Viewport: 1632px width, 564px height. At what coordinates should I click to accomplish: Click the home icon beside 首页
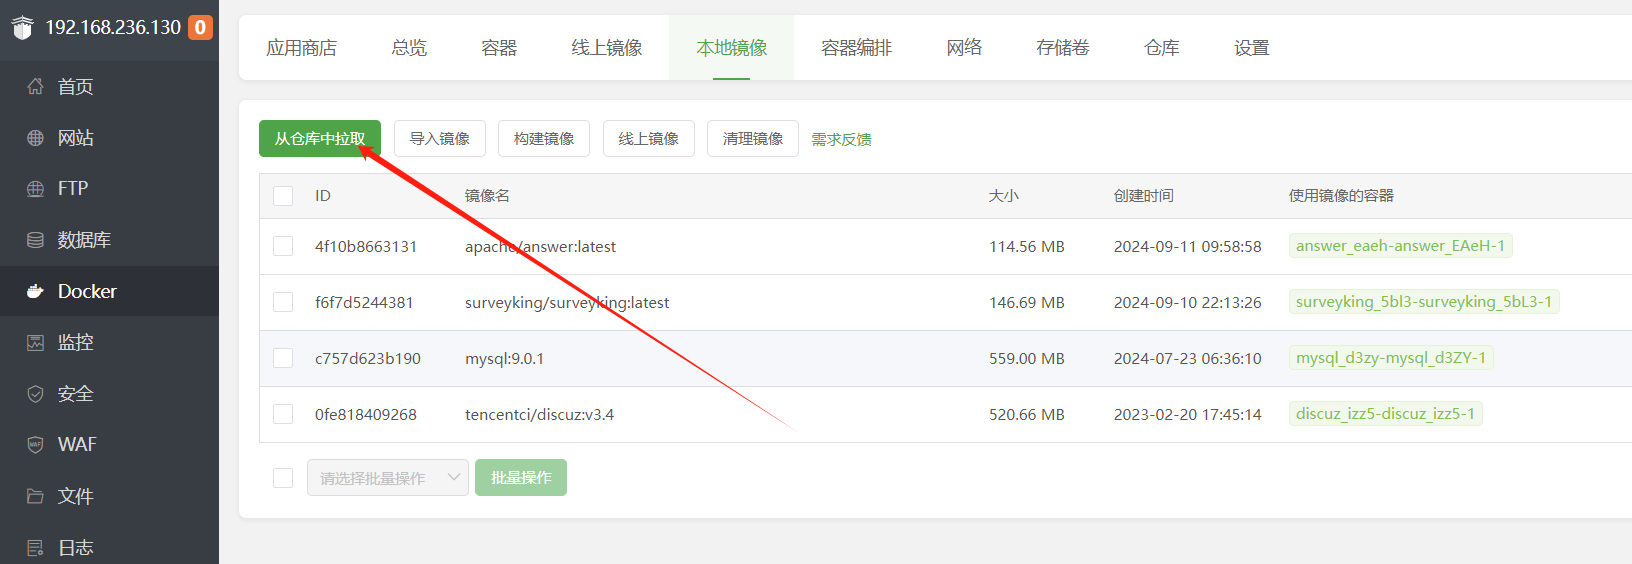[35, 87]
